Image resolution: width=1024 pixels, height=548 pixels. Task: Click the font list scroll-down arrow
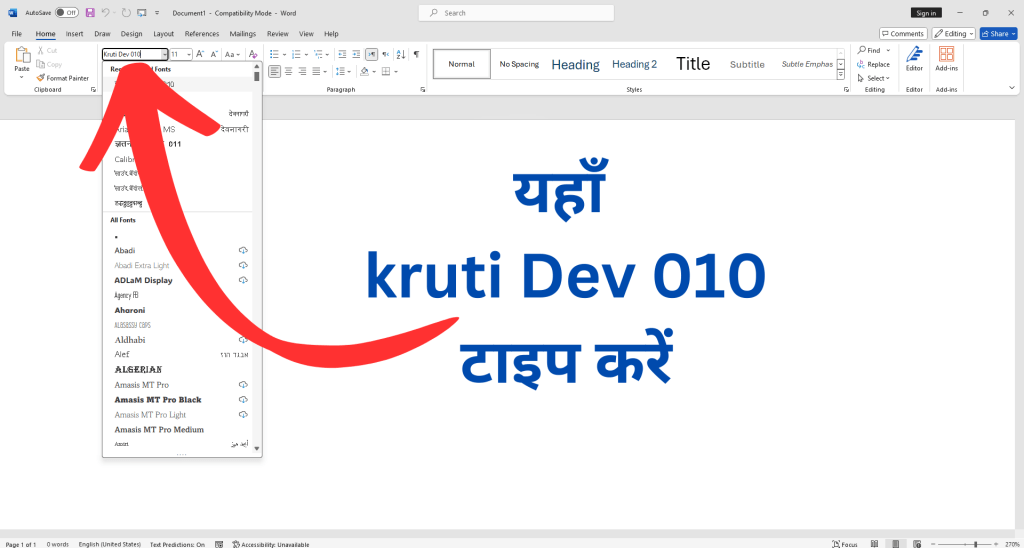pos(257,448)
